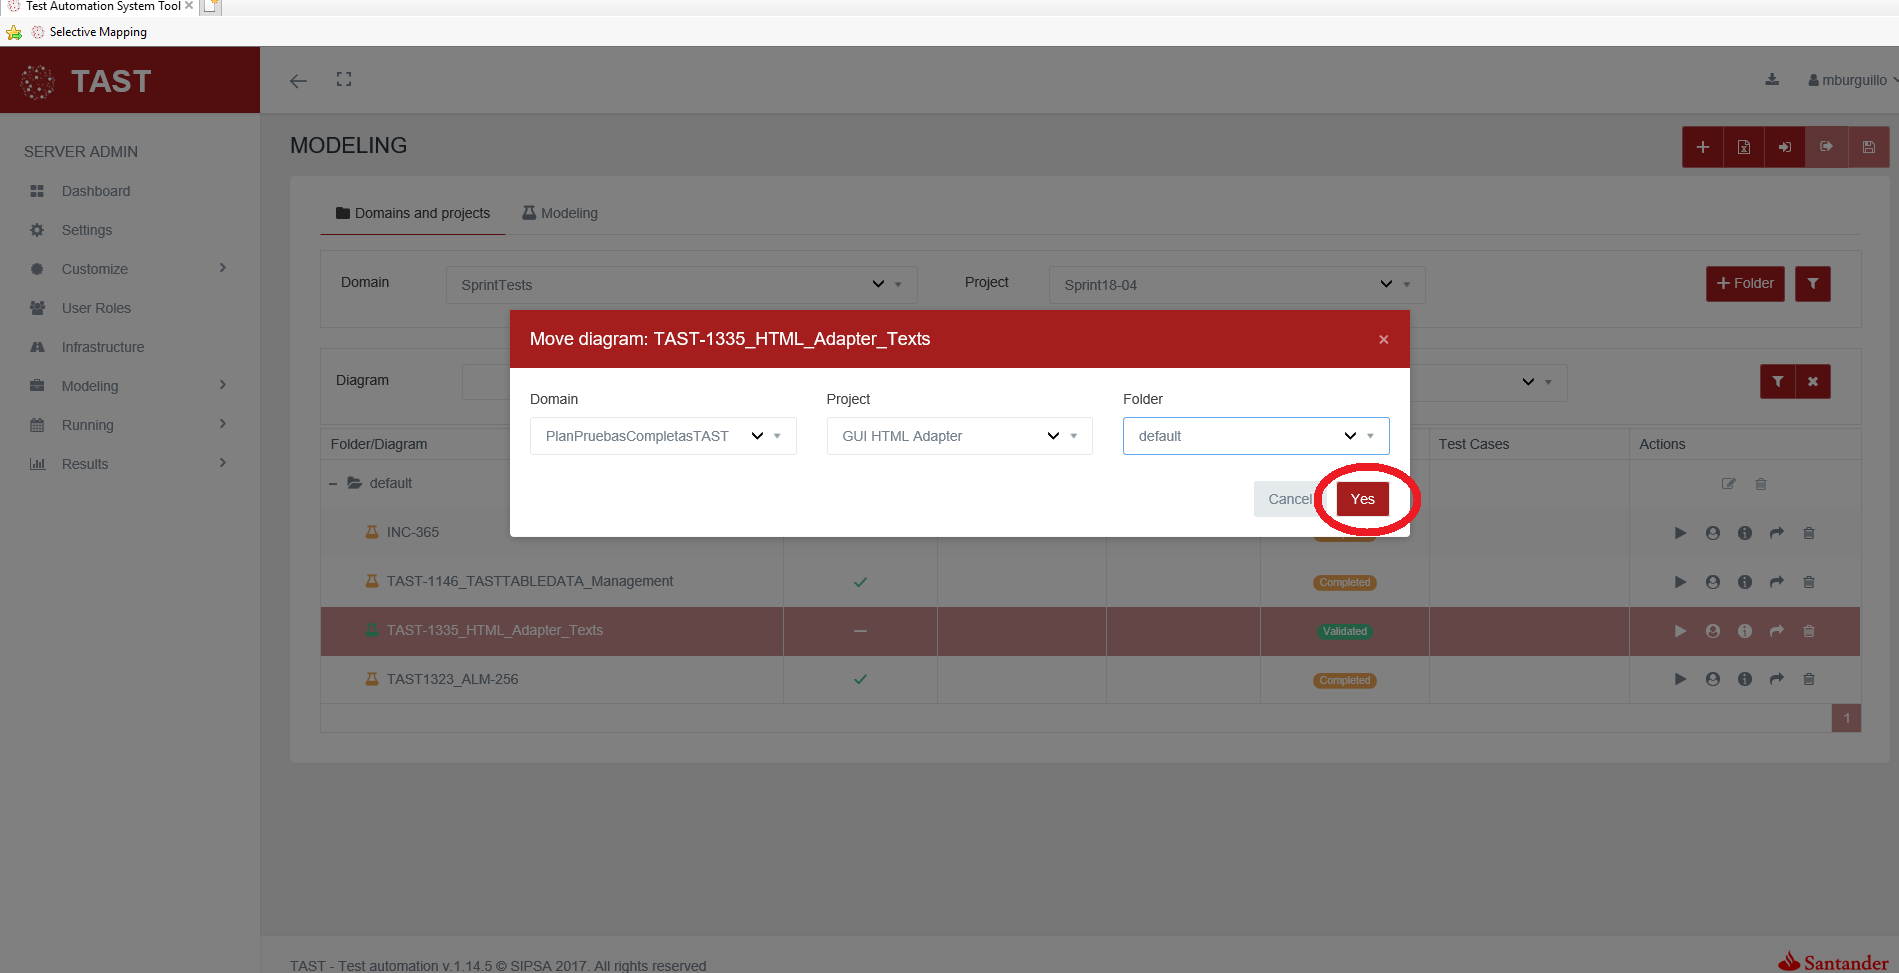This screenshot has height=973, width=1899.
Task: Click the save icon in Modeling toolbar
Action: coord(1868,147)
